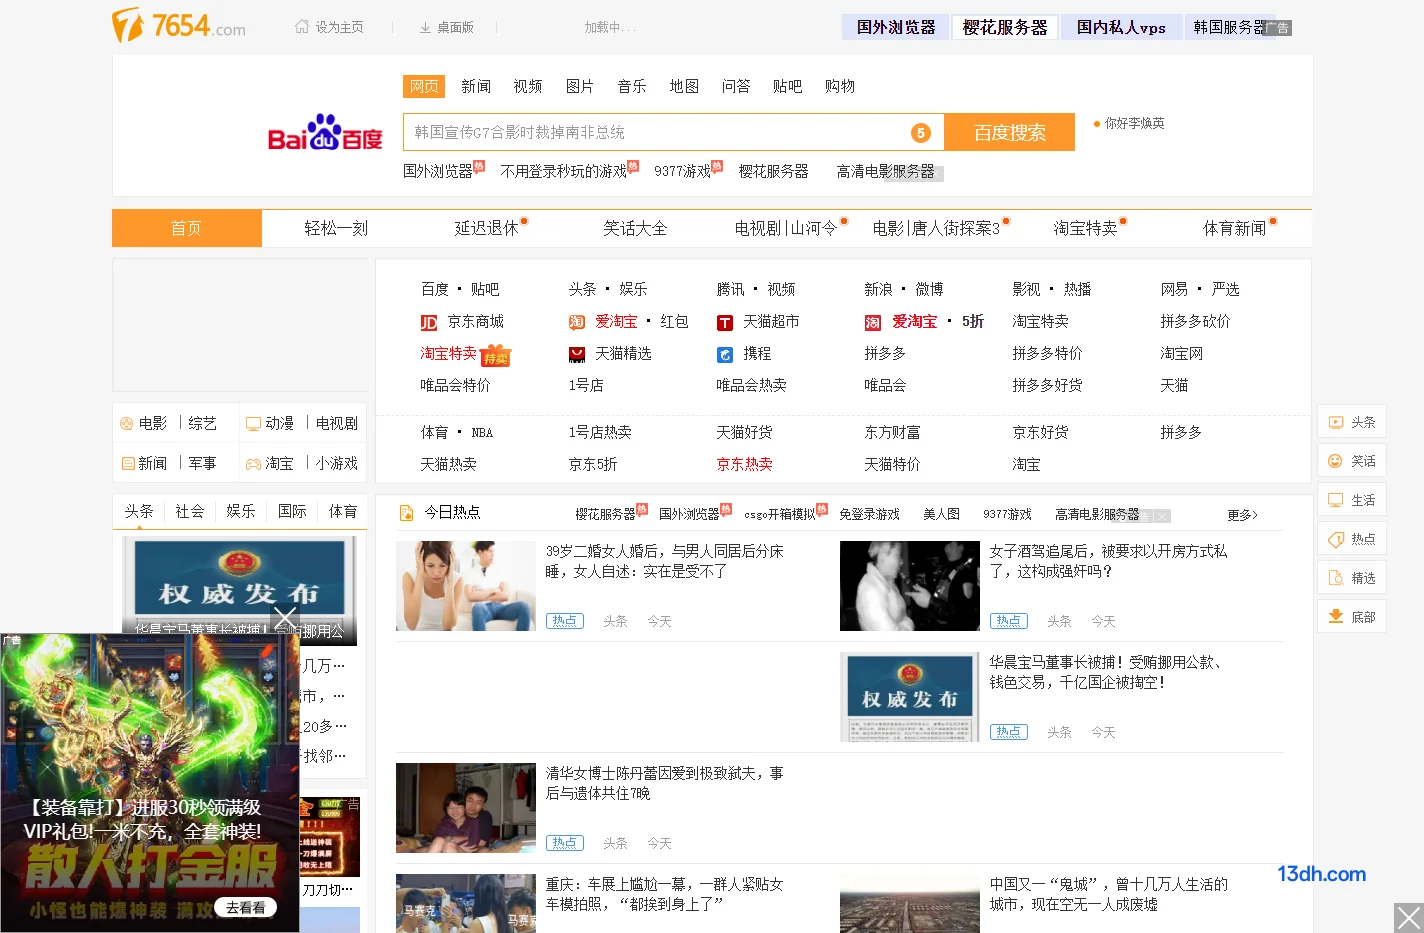The image size is (1424, 933).
Task: Click the news icon beside 新闻
Action: point(128,464)
